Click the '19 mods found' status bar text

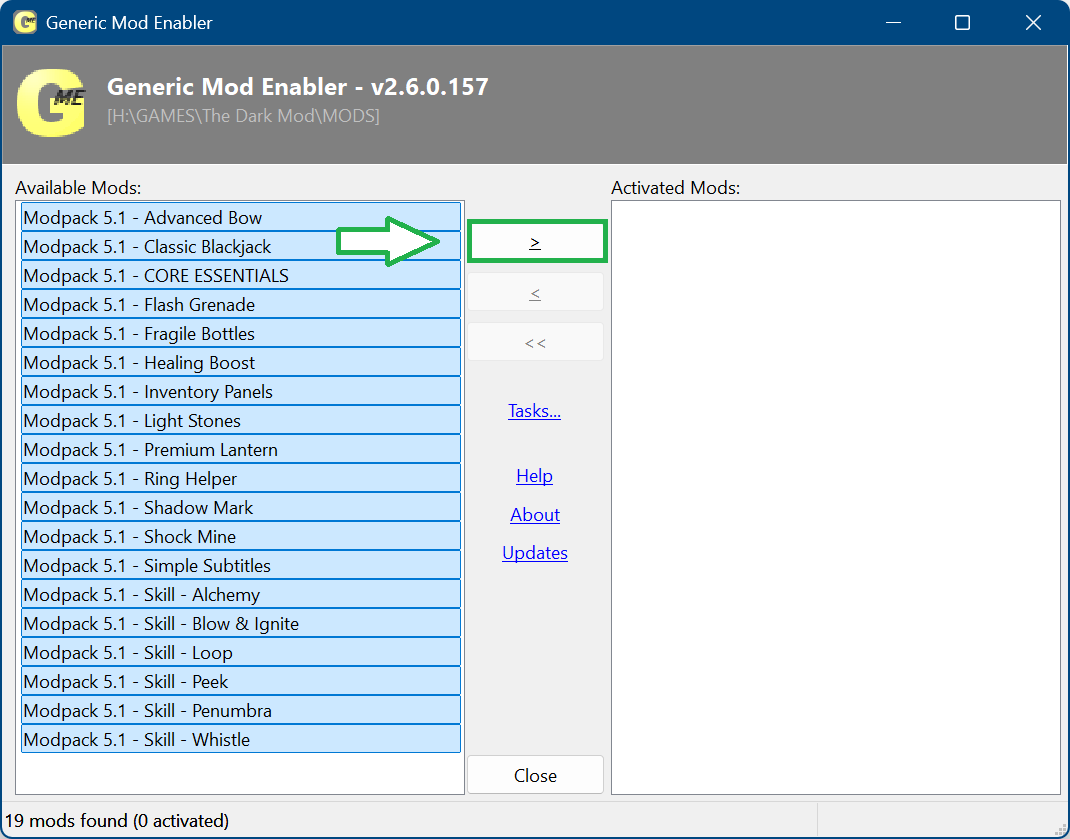point(117,820)
